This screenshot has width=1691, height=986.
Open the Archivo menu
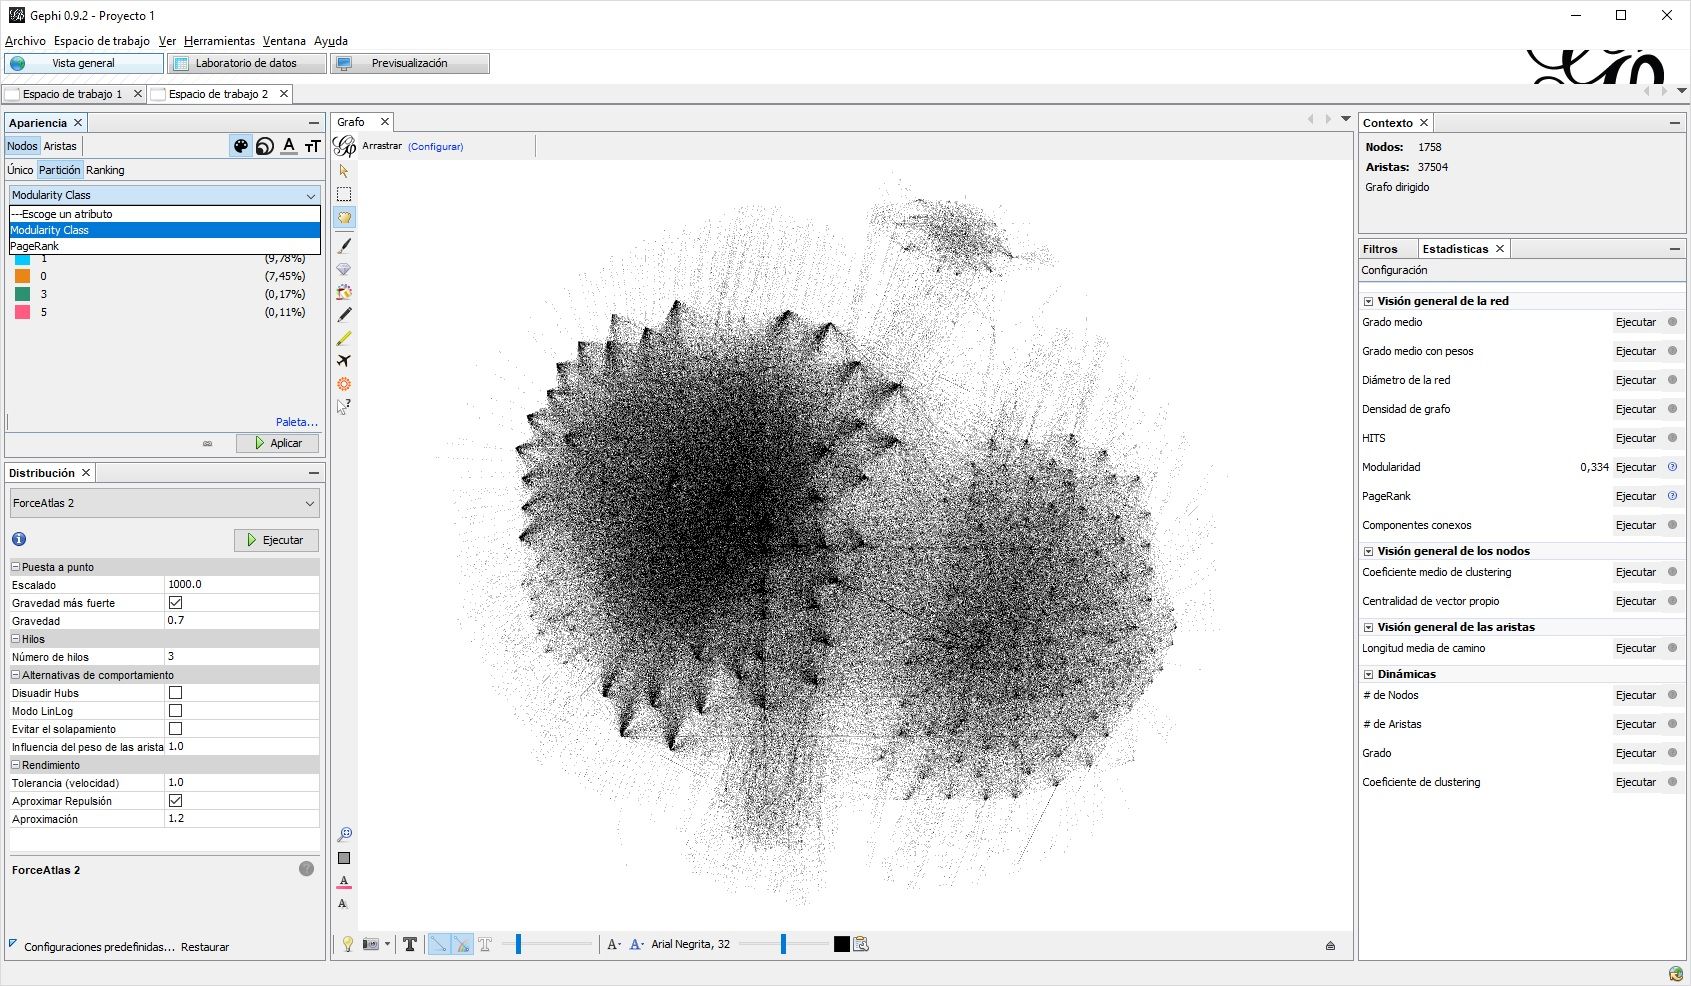(x=25, y=41)
